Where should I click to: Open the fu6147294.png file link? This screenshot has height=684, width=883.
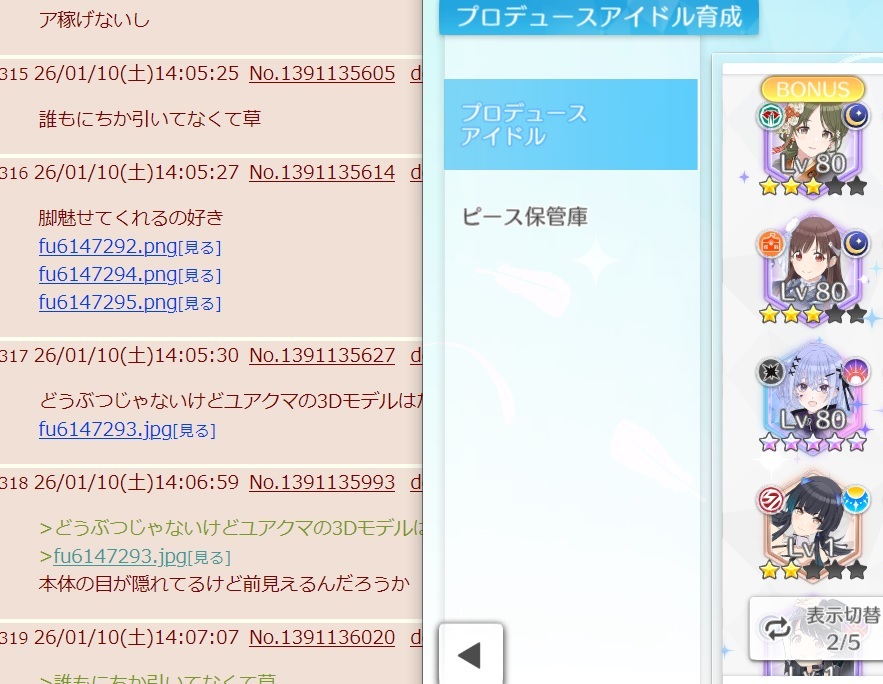(108, 274)
